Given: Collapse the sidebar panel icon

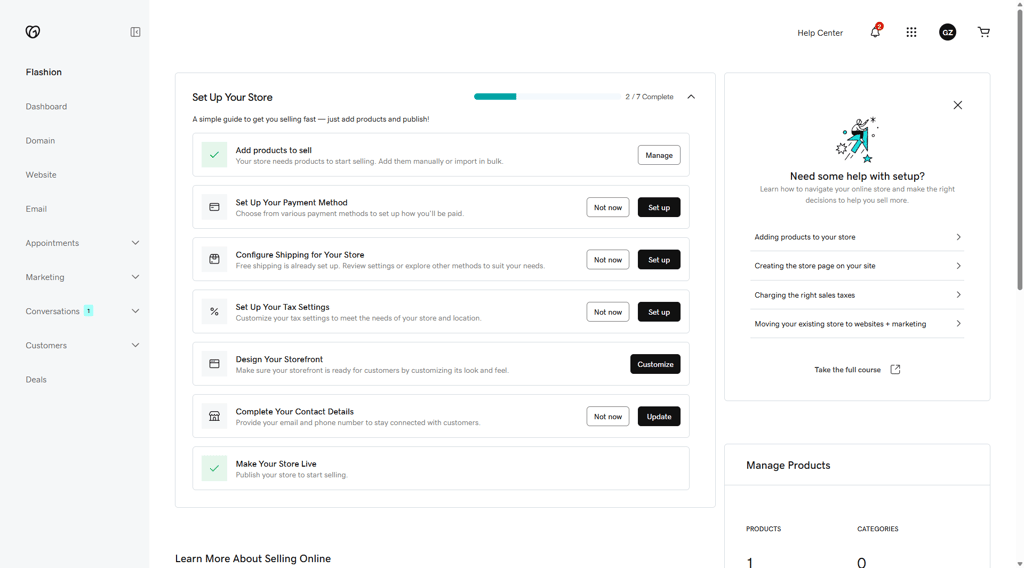Looking at the screenshot, I should pos(135,32).
